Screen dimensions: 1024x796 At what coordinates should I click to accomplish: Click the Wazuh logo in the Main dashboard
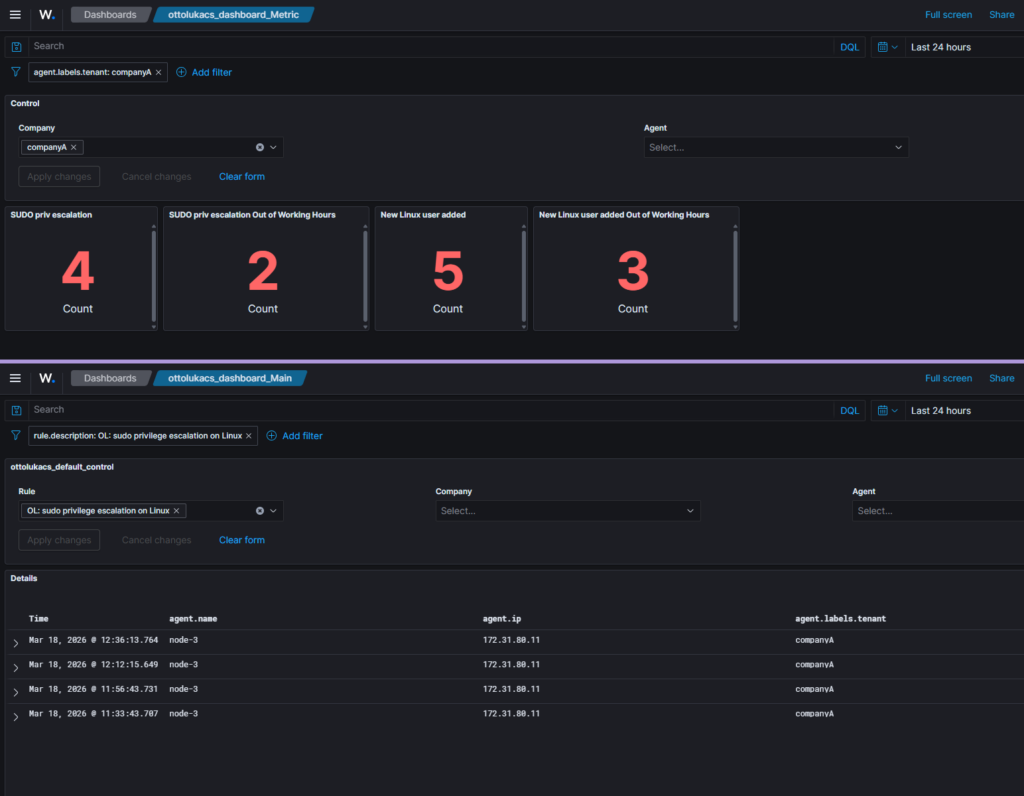pyautogui.click(x=46, y=379)
